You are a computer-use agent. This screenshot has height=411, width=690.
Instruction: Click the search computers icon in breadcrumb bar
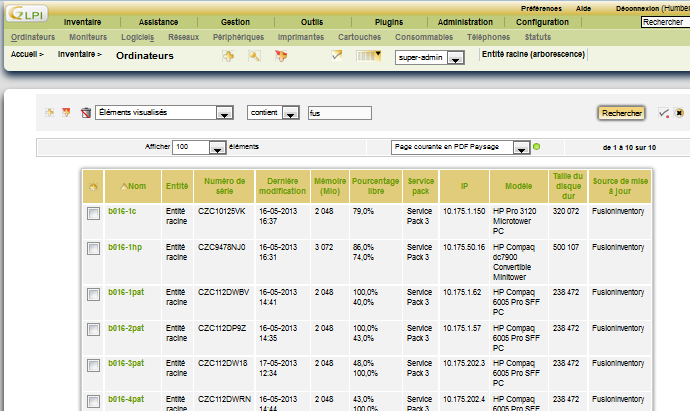click(x=254, y=56)
